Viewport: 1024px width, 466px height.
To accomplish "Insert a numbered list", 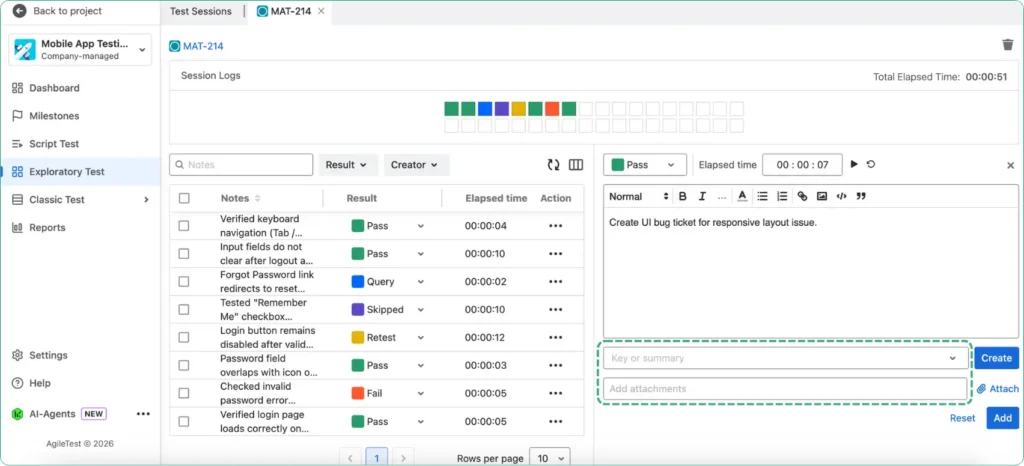I will 782,196.
